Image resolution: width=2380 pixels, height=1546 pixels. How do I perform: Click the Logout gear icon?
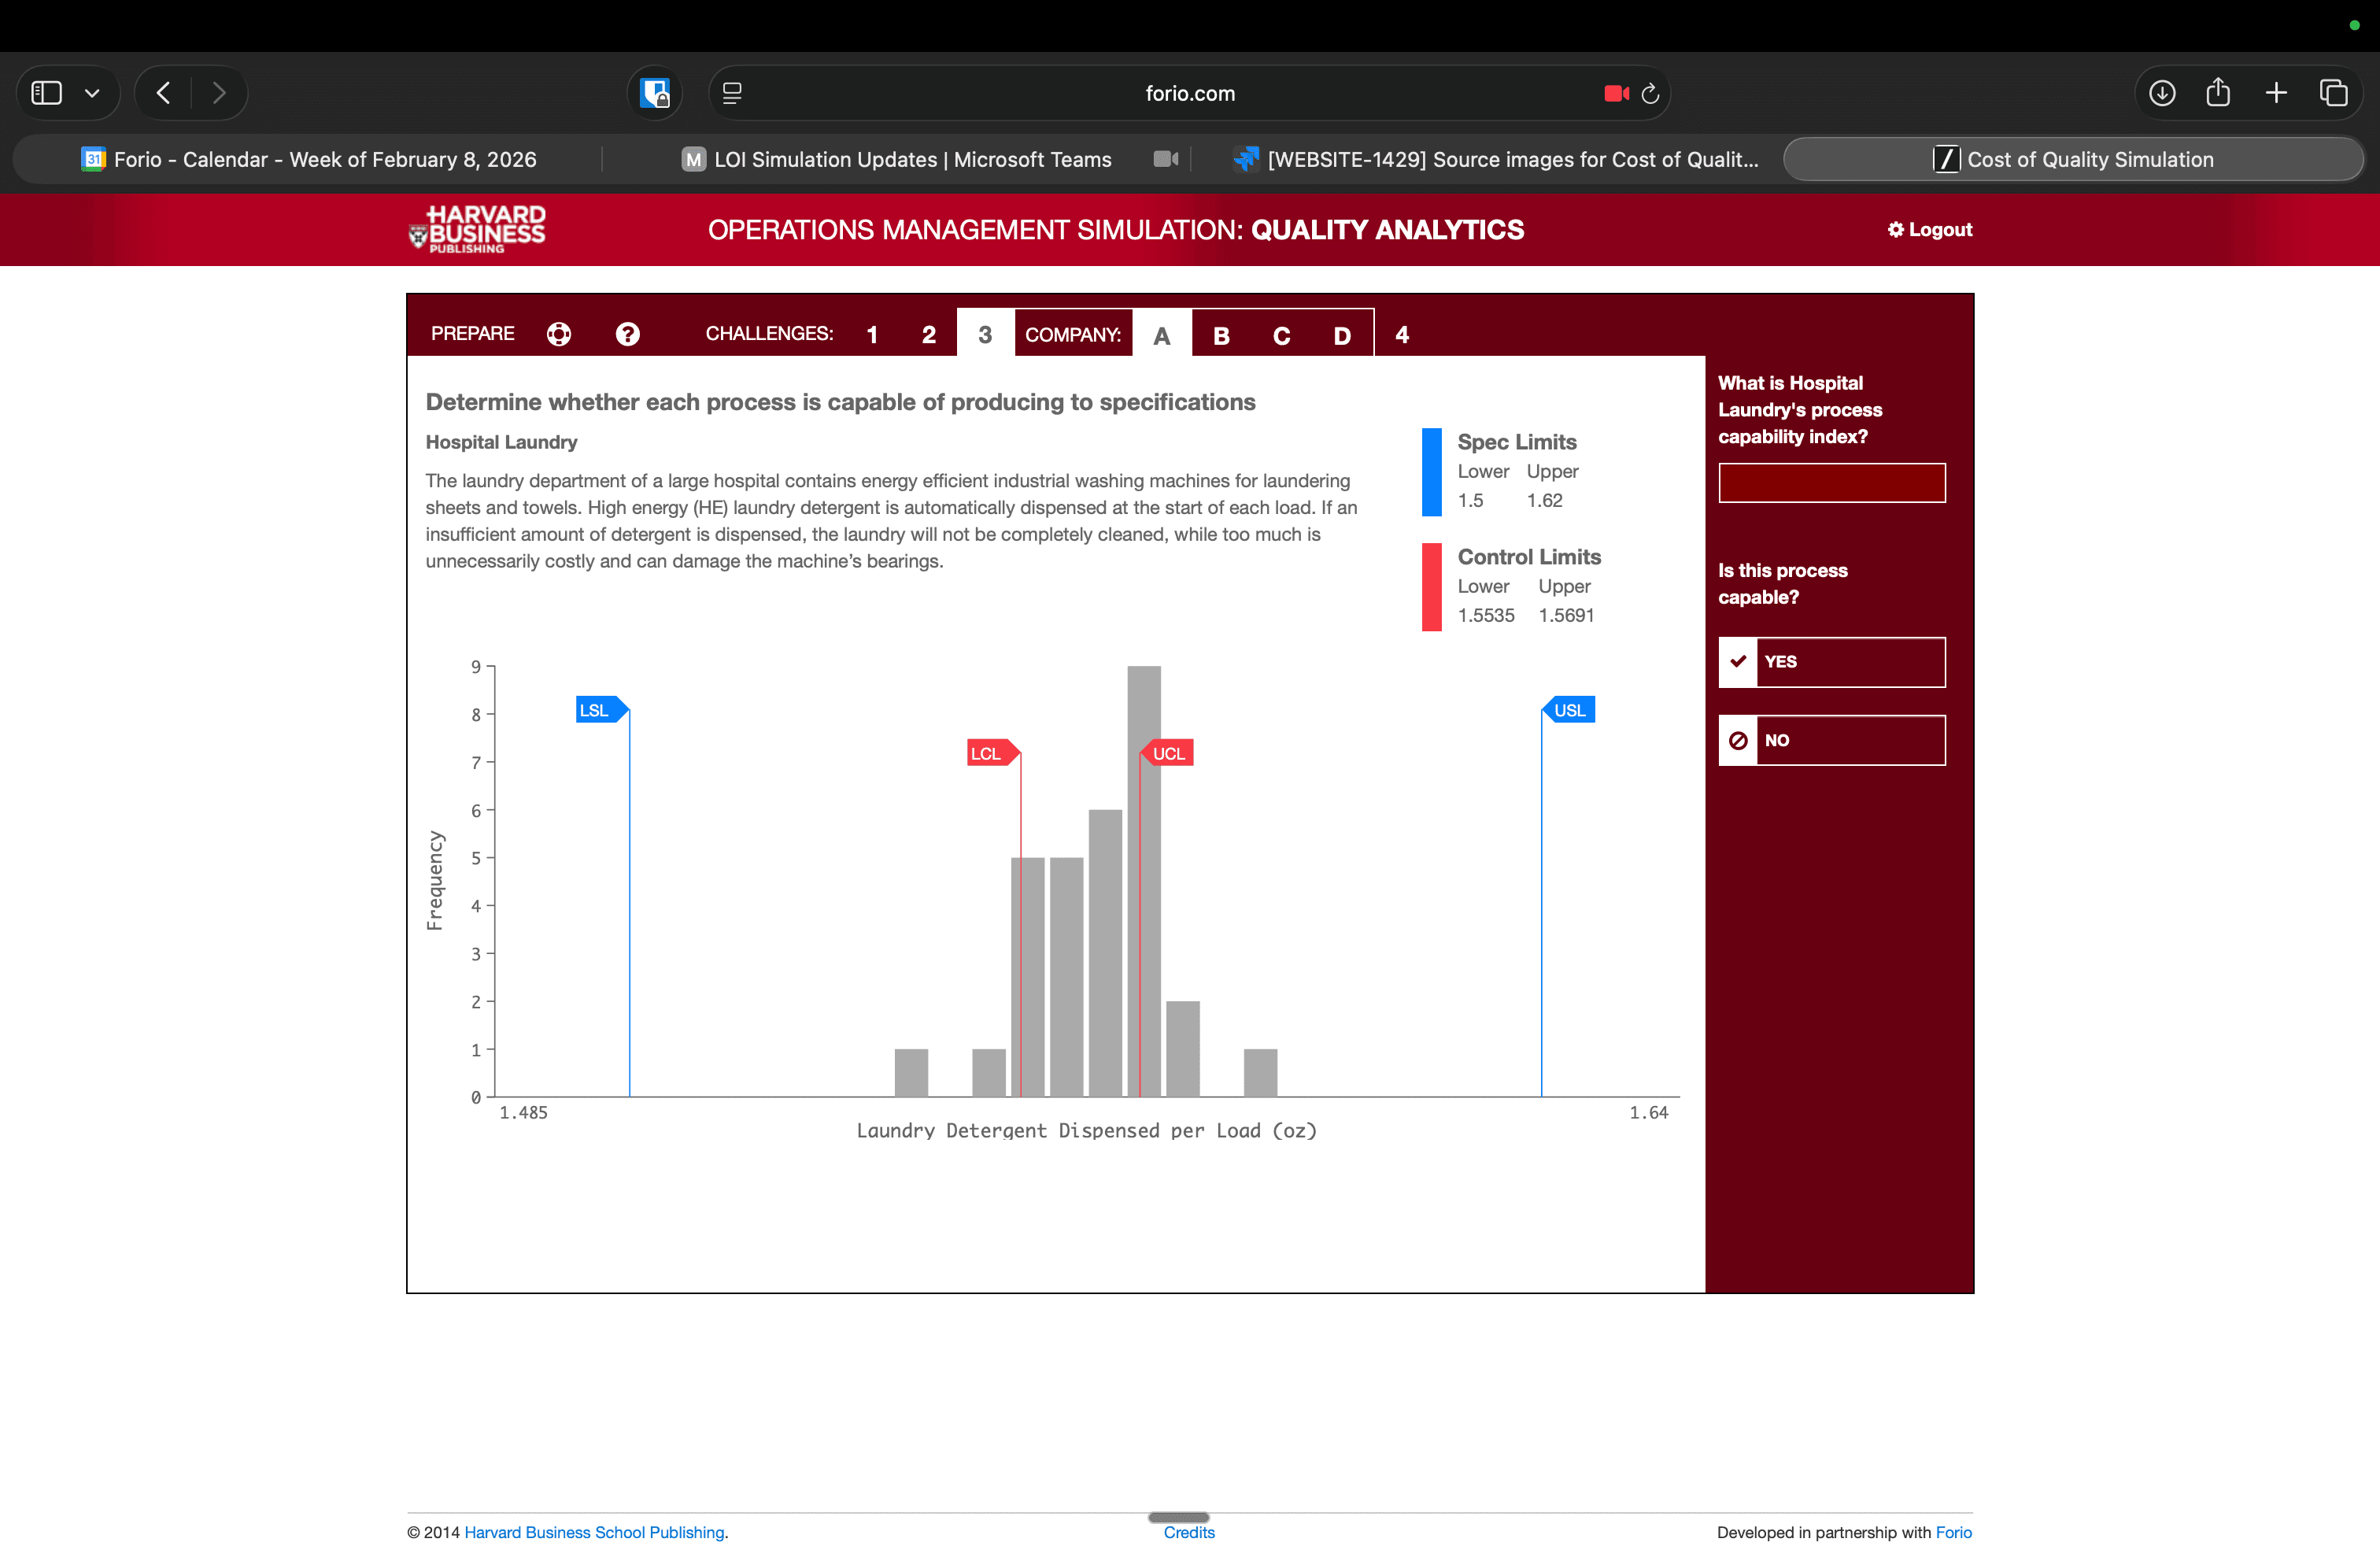pyautogui.click(x=1896, y=229)
